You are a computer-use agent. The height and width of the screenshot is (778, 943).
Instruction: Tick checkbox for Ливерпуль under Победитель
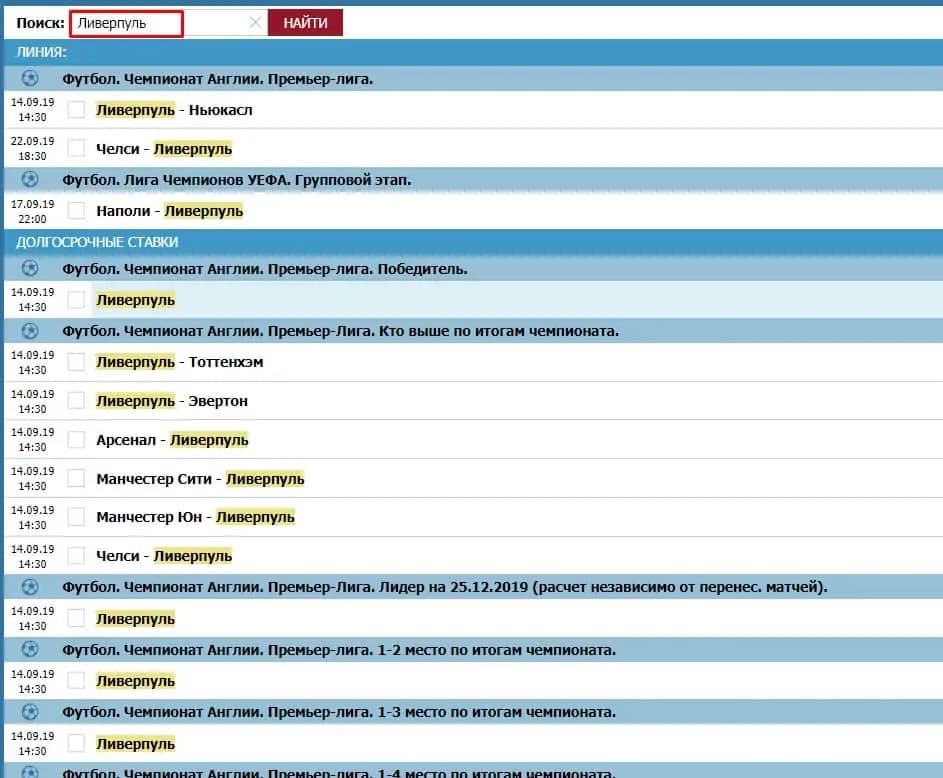76,299
